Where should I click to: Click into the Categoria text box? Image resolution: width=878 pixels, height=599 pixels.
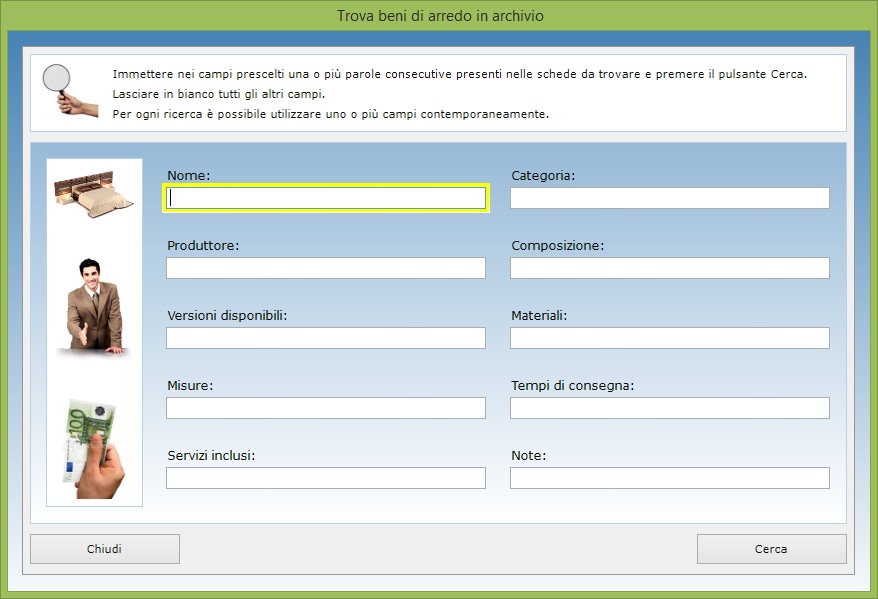[669, 198]
